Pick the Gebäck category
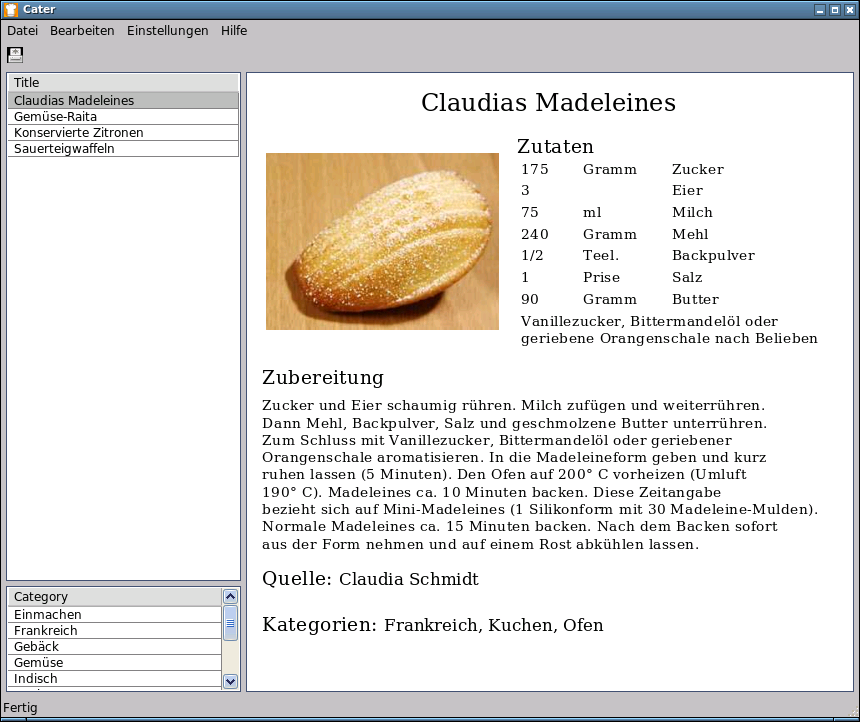The height and width of the screenshot is (722, 860). click(36, 647)
